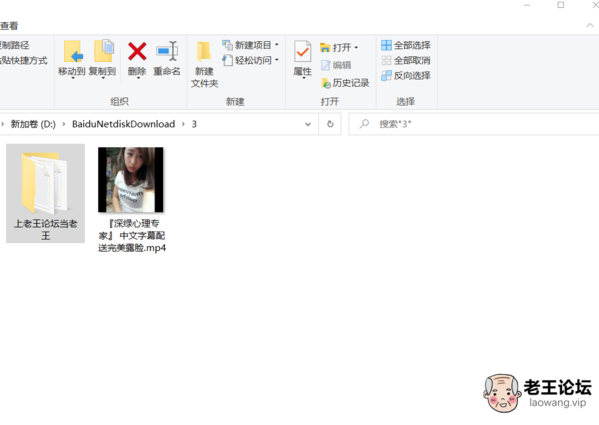Click 历史记录 (History) icon
This screenshot has height=425, width=599.
pos(325,83)
